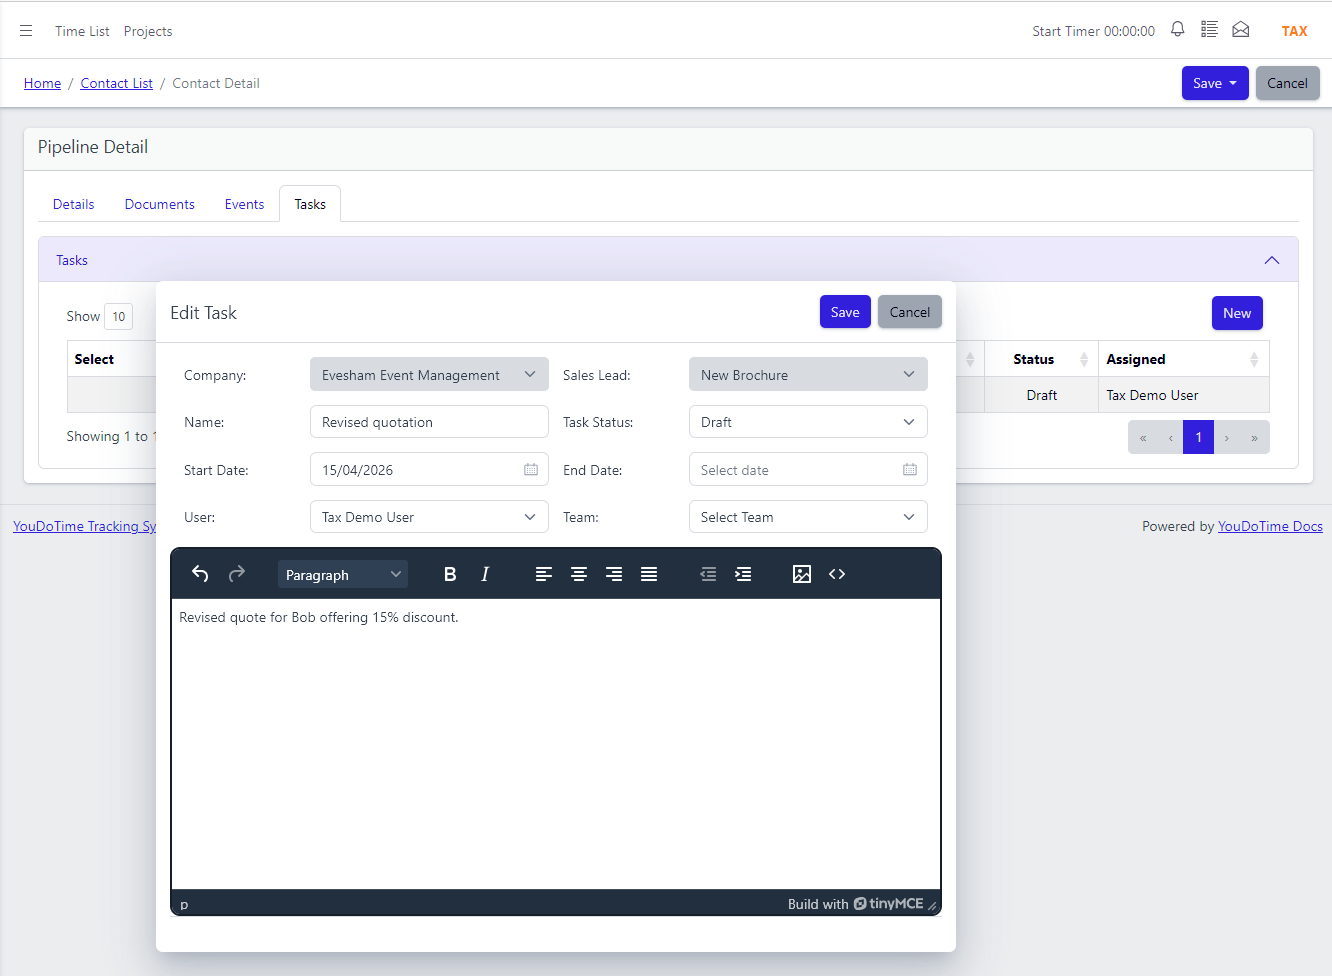Viewport: 1332px width, 976px height.
Task: Click the Start Date field
Action: coord(429,469)
